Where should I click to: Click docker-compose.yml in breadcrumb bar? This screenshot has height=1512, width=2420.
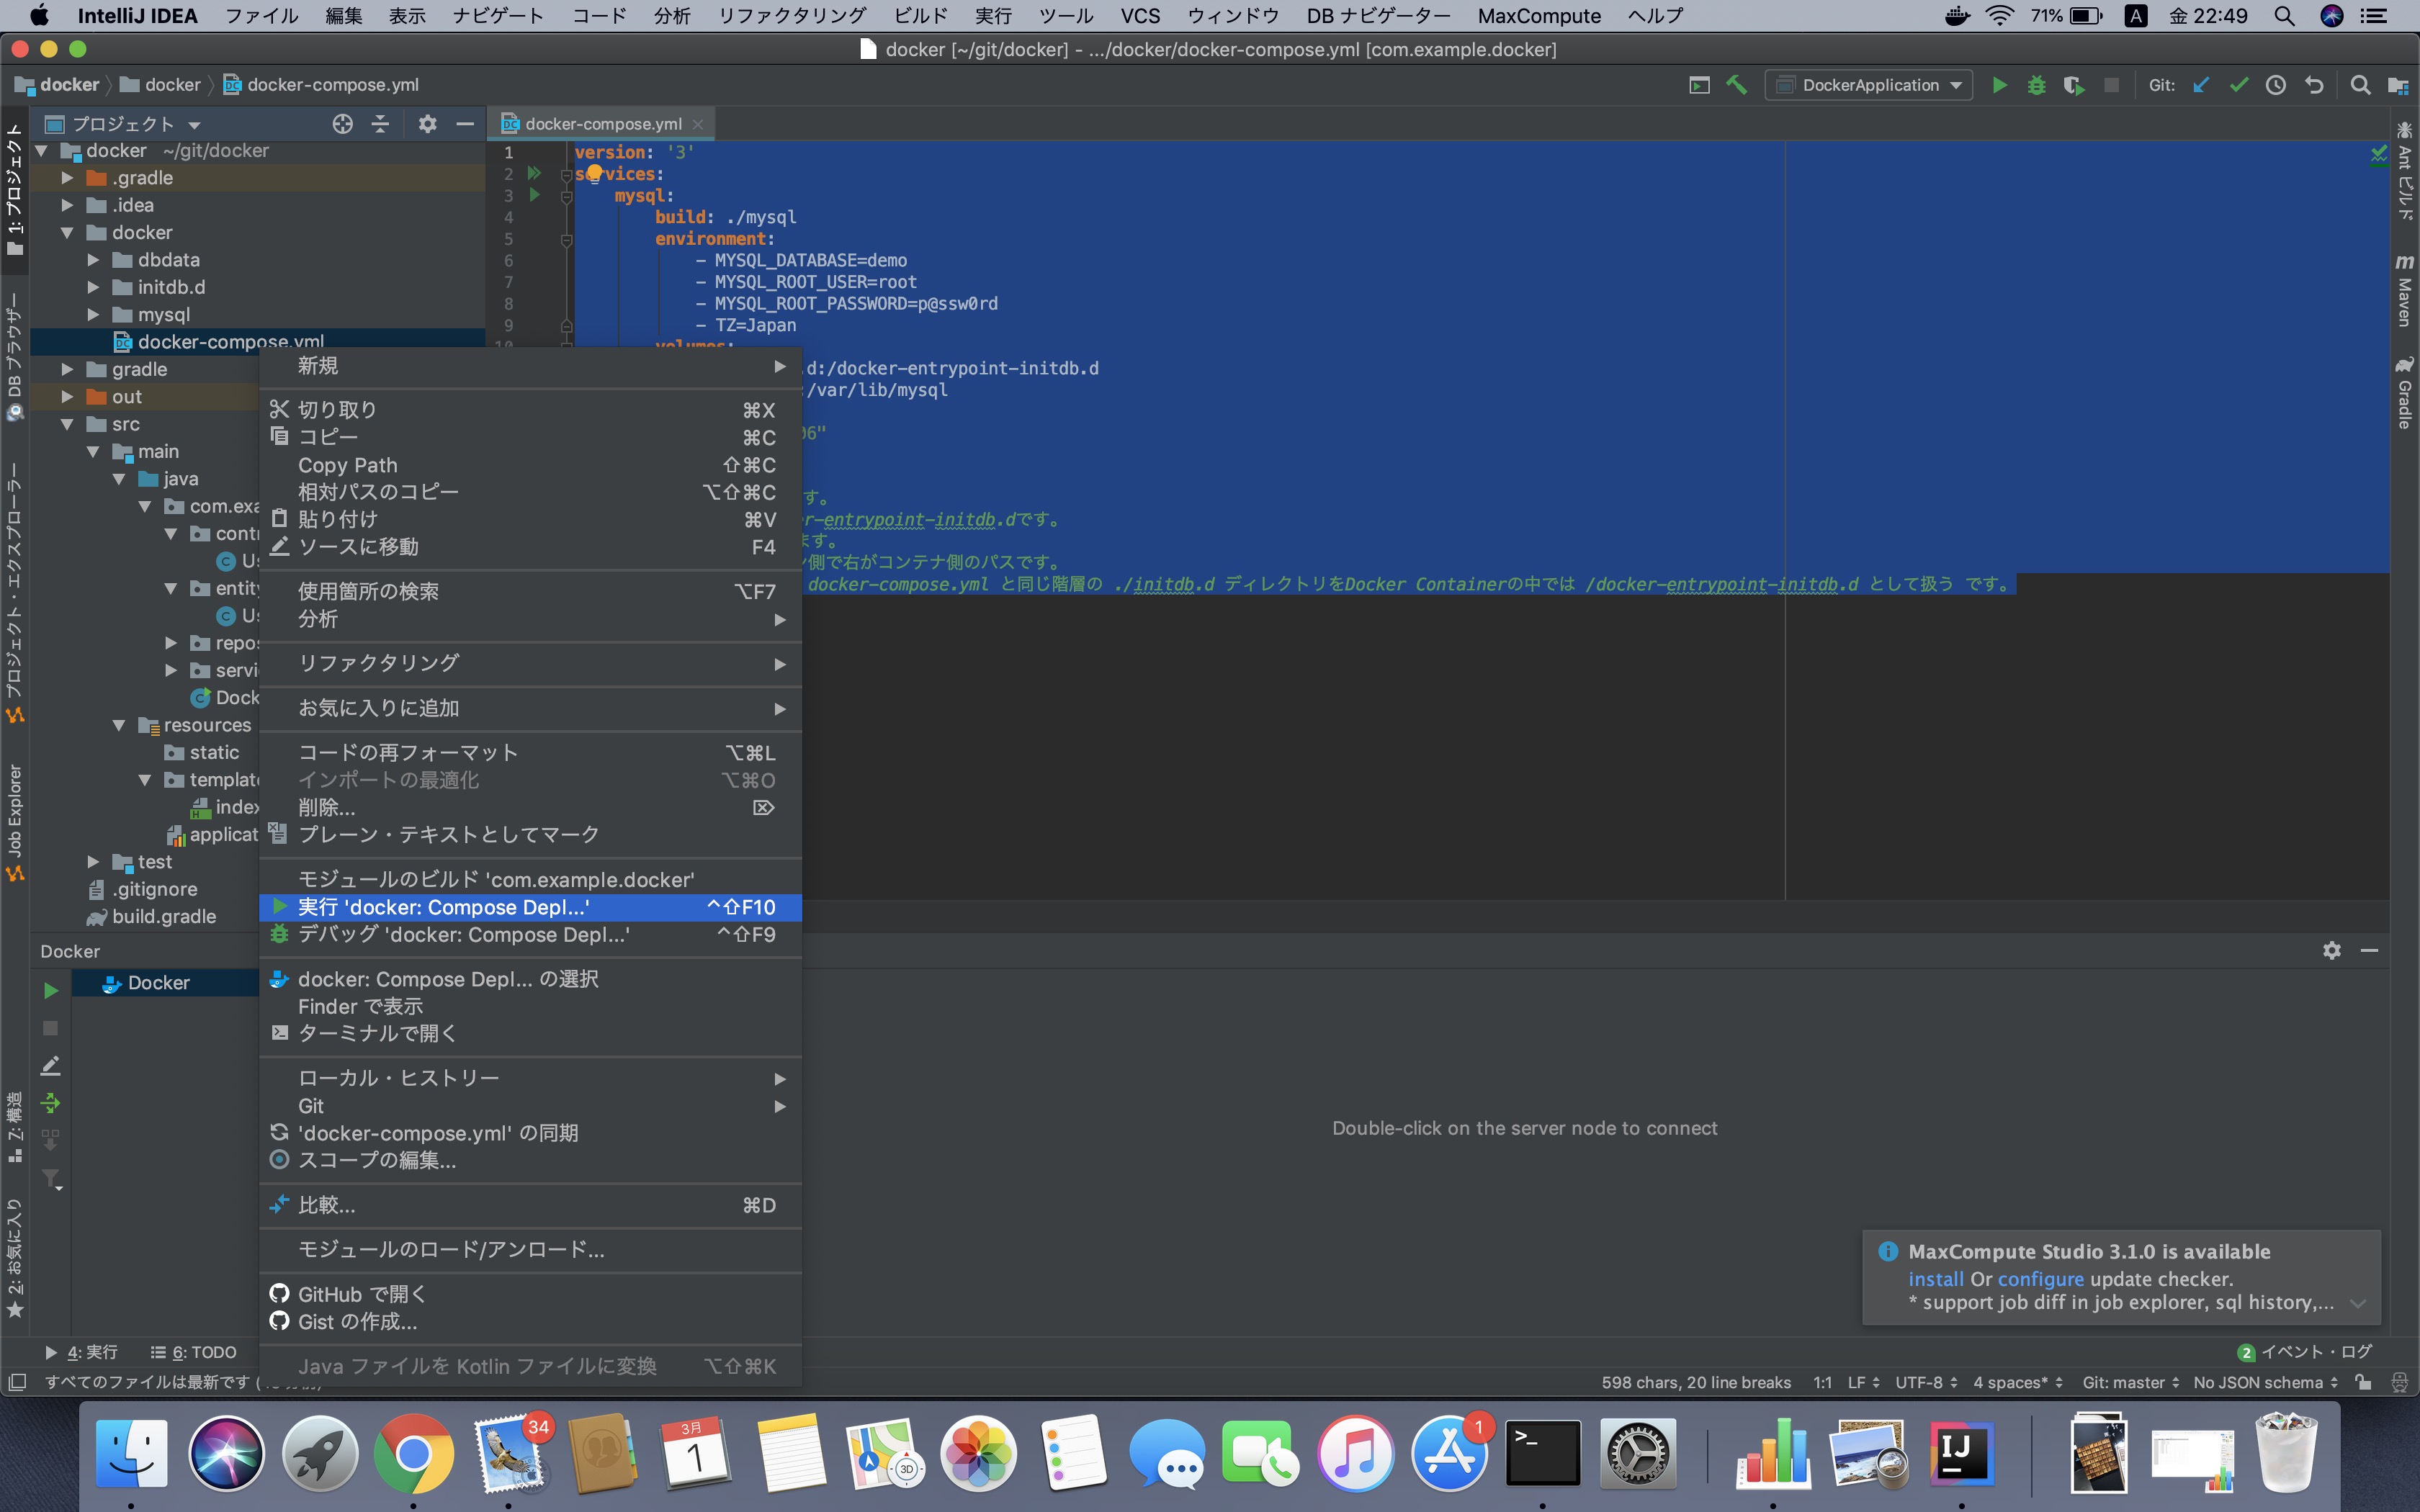[321, 85]
